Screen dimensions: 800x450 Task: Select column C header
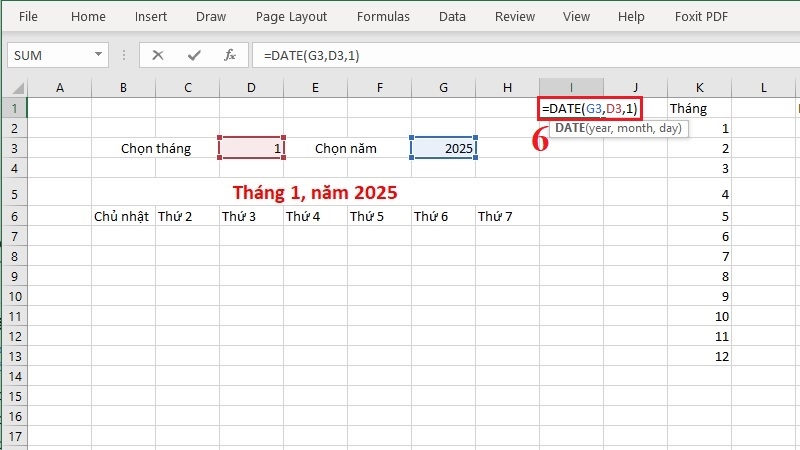188,88
